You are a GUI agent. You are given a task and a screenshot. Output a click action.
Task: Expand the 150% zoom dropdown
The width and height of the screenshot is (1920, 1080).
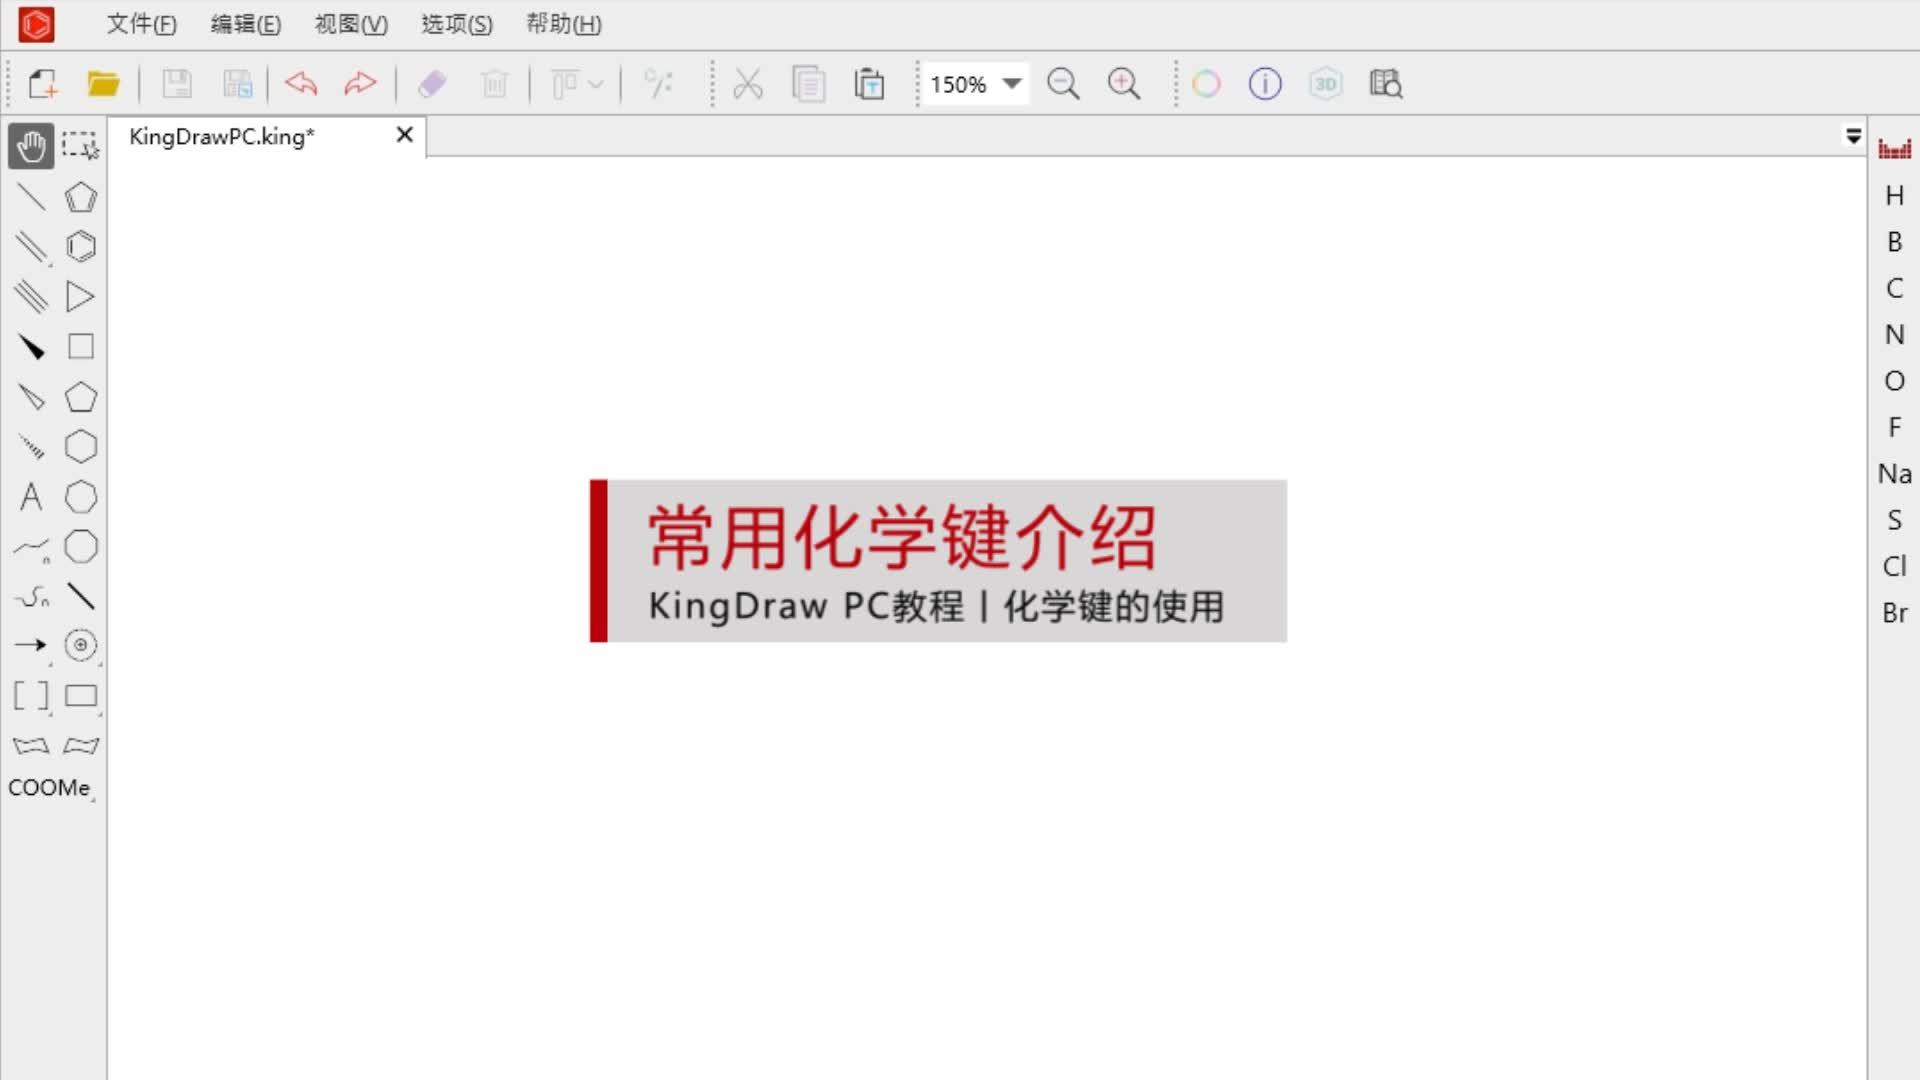click(x=1012, y=84)
